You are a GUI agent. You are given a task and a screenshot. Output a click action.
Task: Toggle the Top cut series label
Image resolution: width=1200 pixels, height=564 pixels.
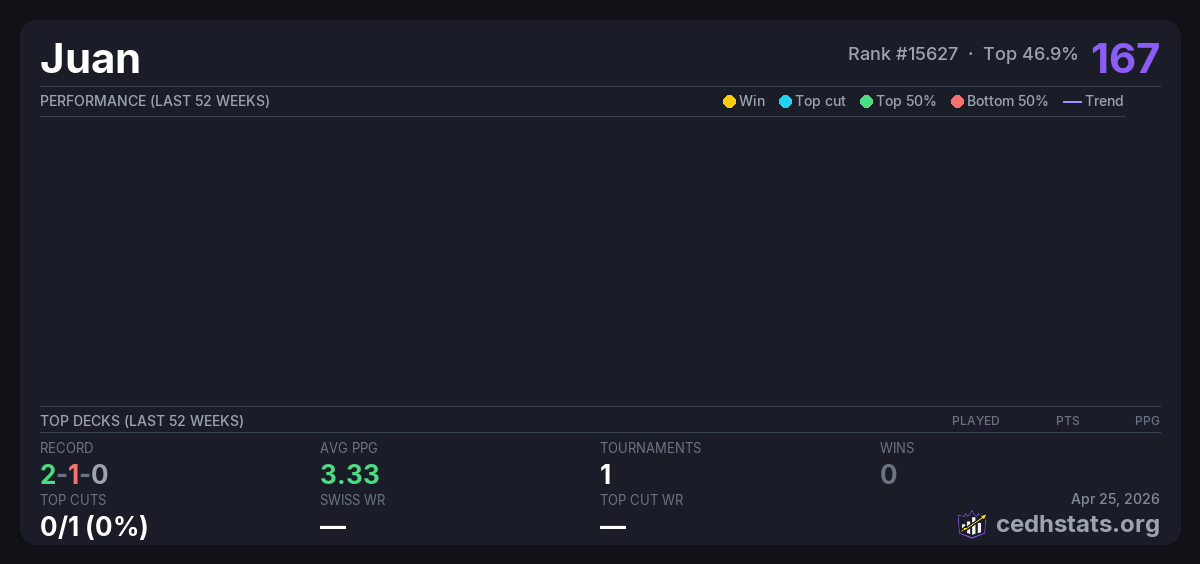820,101
